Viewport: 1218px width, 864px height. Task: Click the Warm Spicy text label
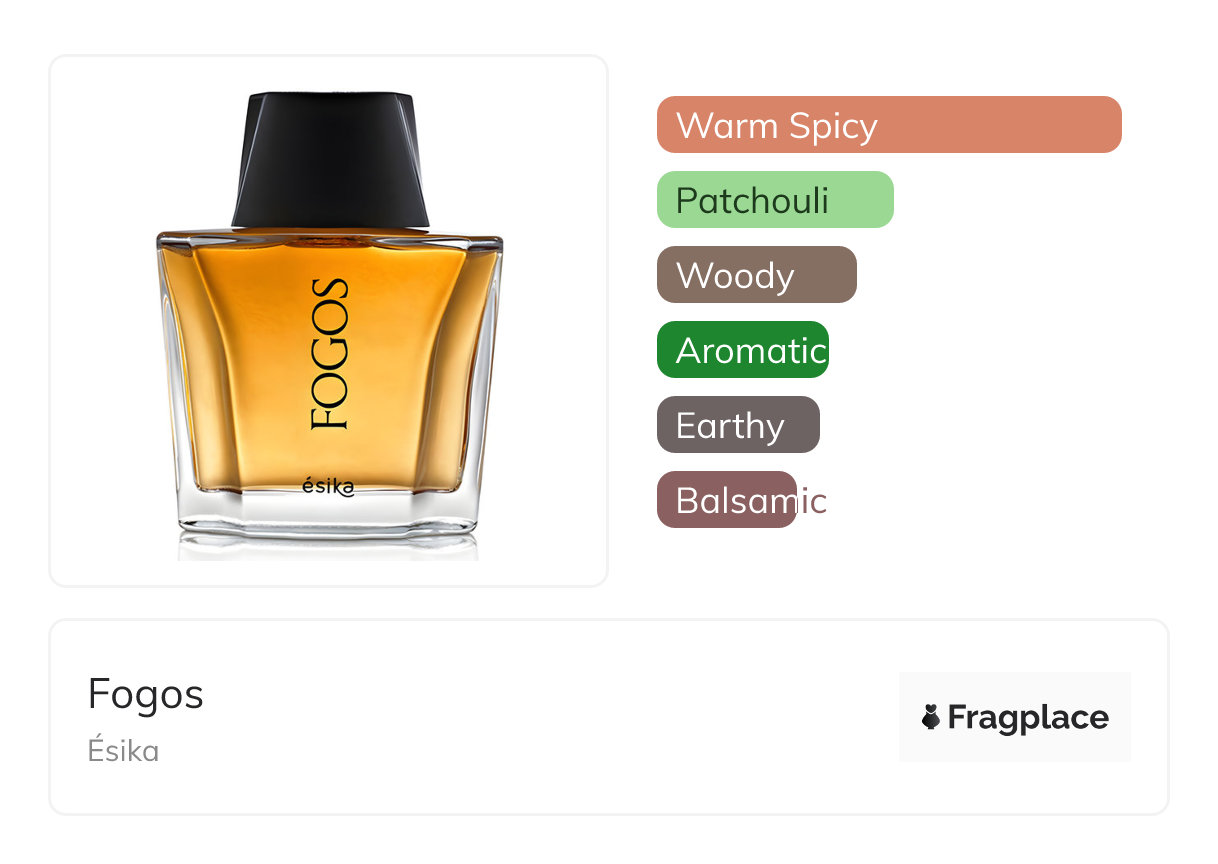tap(777, 126)
